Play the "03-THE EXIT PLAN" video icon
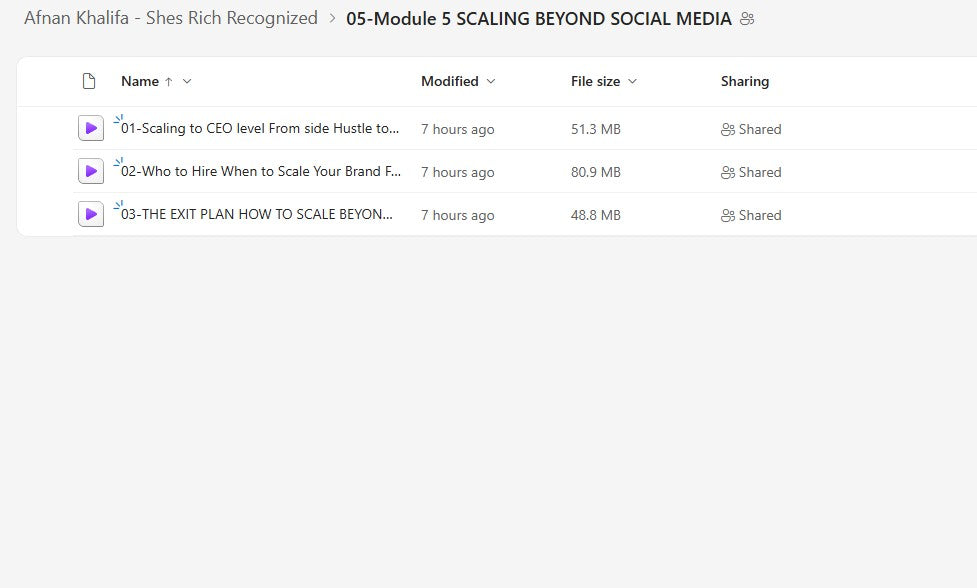 [x=91, y=214]
